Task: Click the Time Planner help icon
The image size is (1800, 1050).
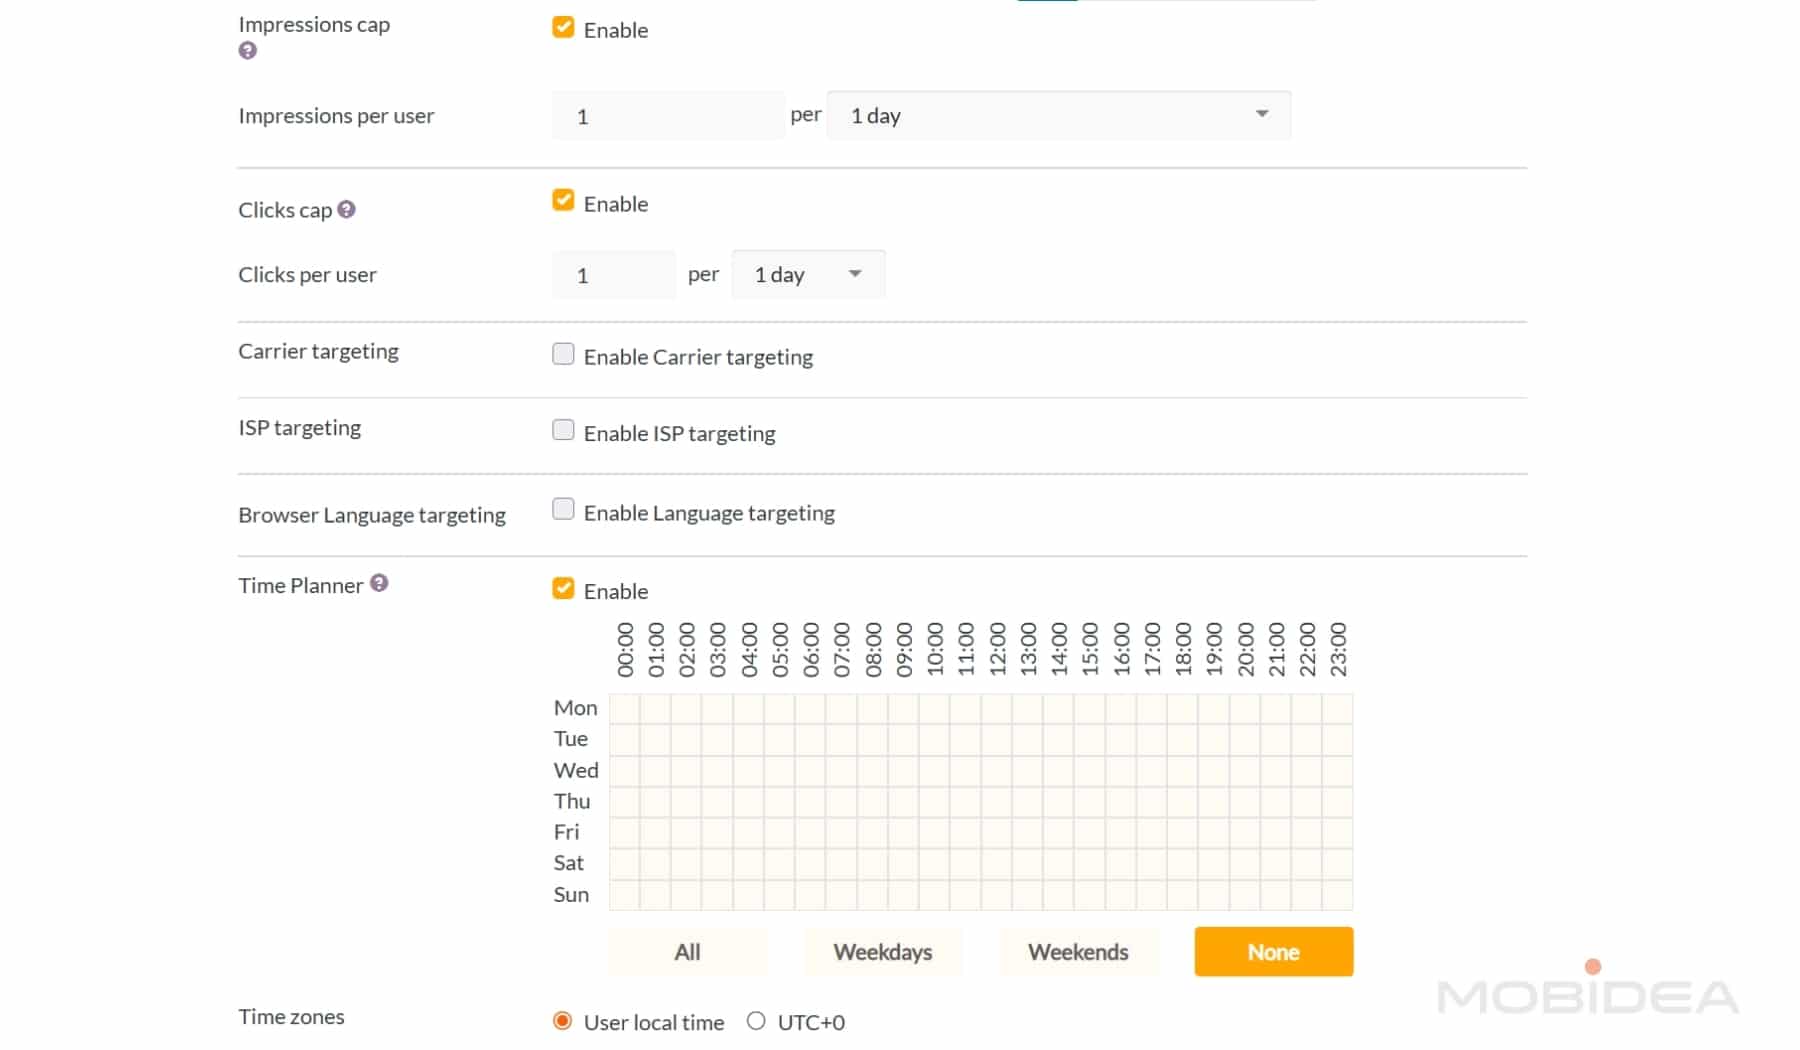Action: 379,583
